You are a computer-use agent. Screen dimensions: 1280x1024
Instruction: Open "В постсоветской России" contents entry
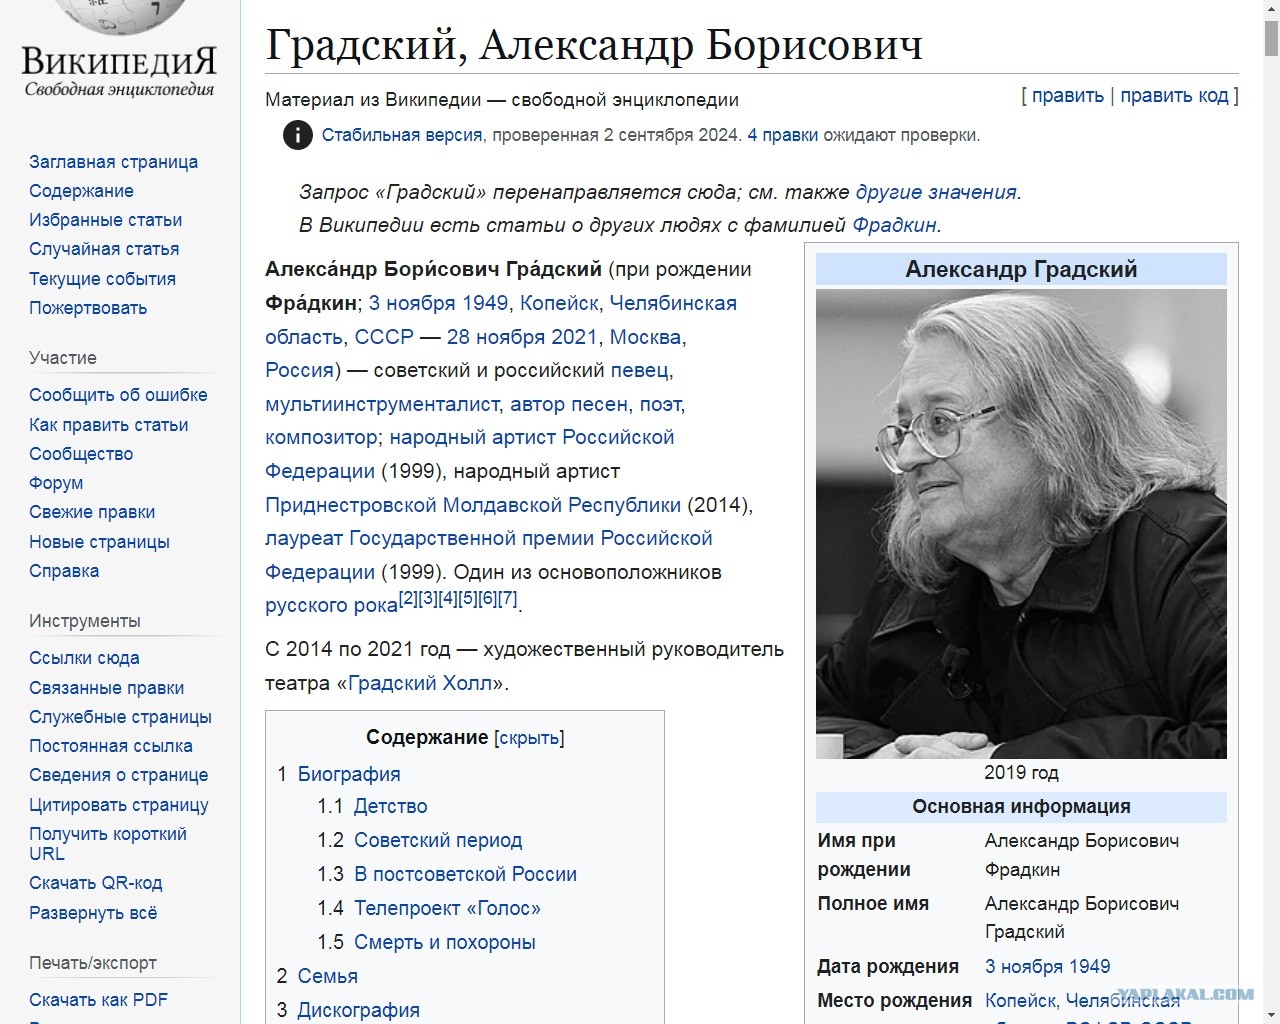coord(465,874)
